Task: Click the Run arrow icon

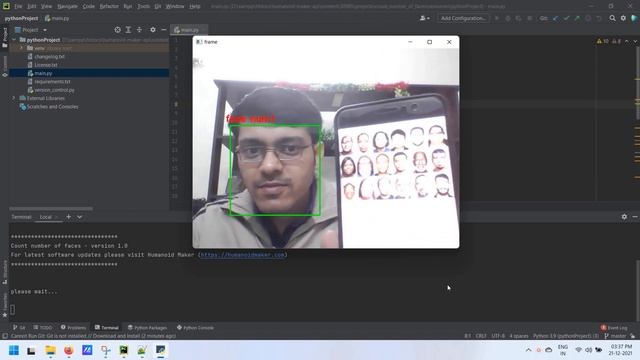Action: [x=497, y=18]
